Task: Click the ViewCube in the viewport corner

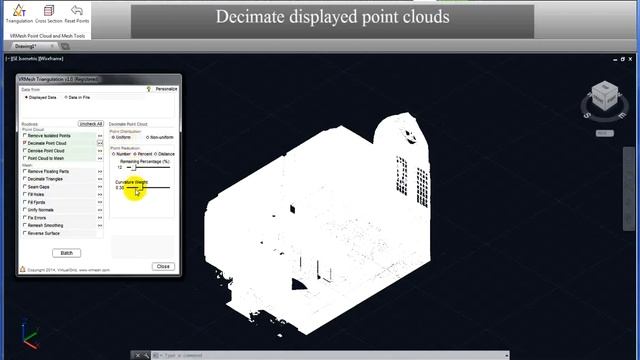Action: (x=604, y=96)
